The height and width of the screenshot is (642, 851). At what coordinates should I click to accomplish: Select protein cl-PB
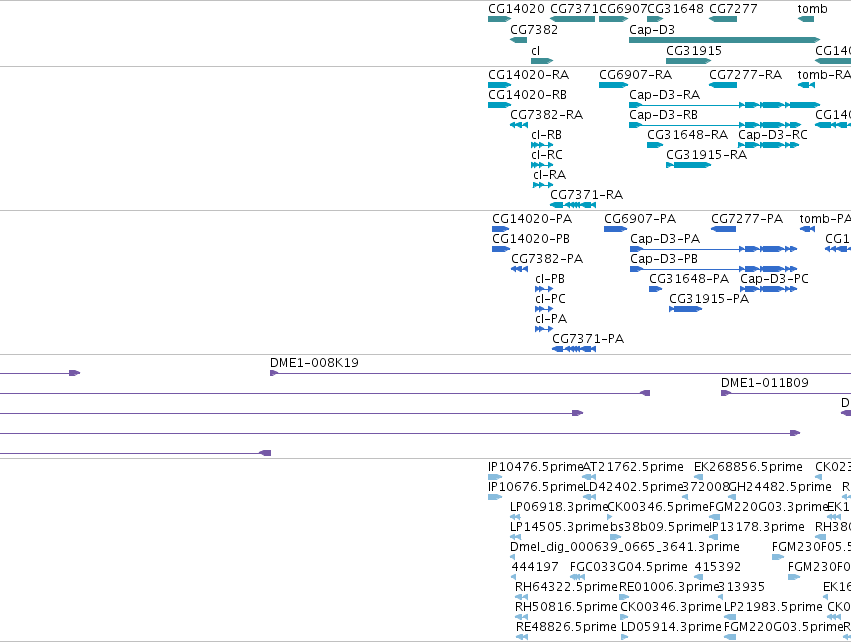[x=544, y=289]
